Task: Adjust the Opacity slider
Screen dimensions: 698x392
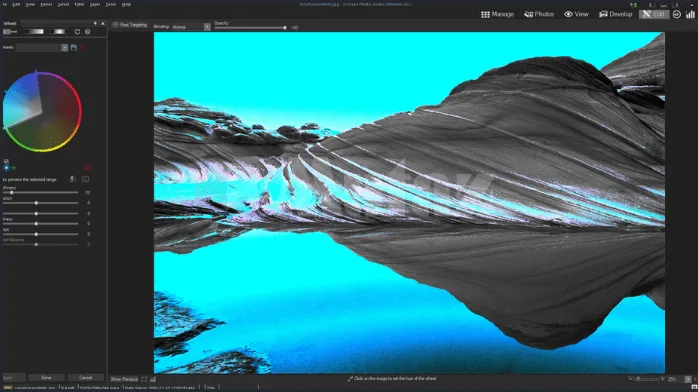Action: click(x=250, y=28)
